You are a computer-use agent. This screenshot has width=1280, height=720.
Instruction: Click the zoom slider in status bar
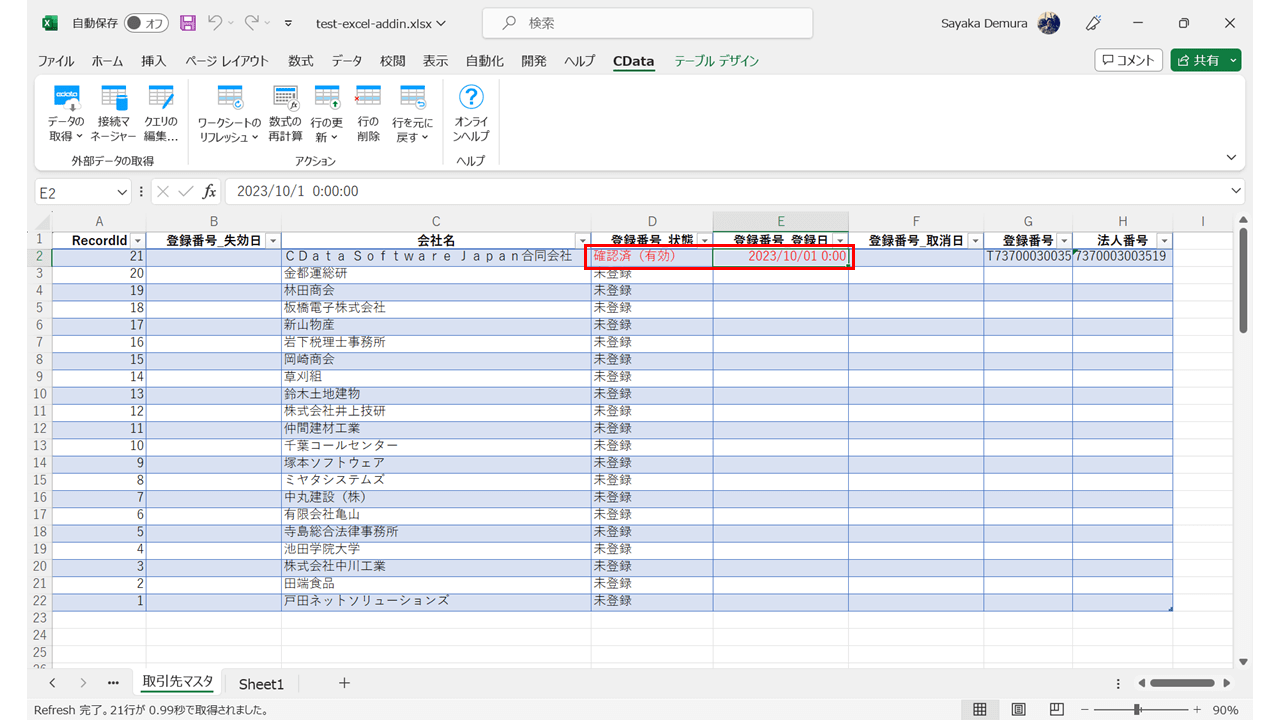[x=1137, y=709]
